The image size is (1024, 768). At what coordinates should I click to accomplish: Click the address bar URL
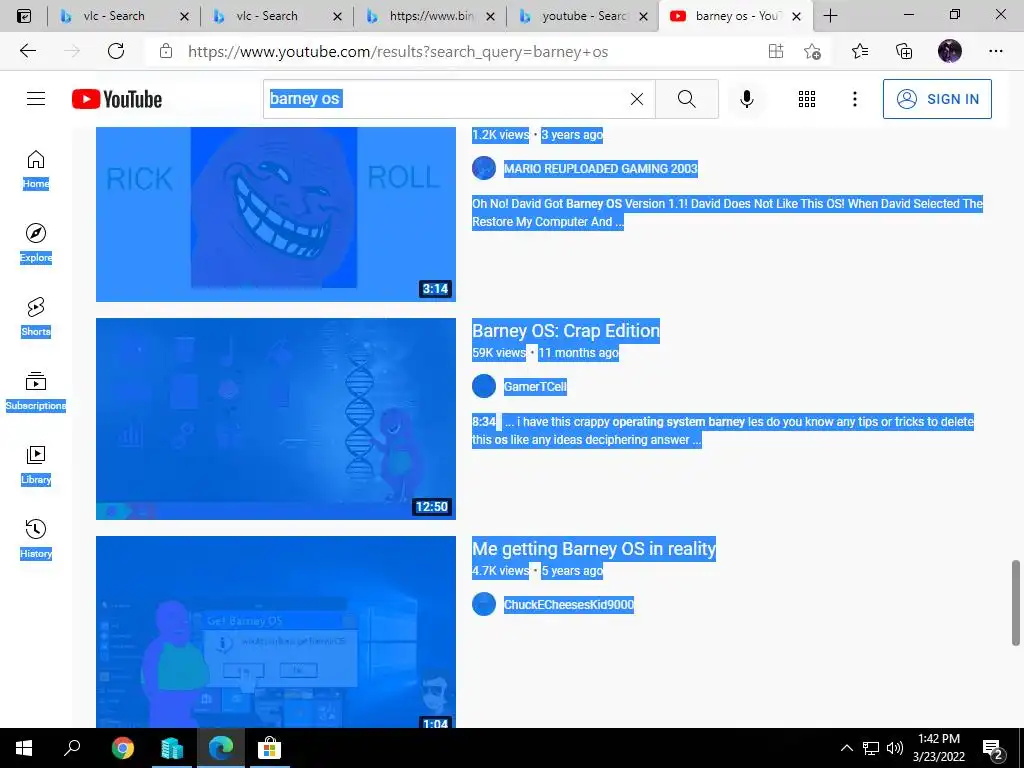[x=398, y=52]
